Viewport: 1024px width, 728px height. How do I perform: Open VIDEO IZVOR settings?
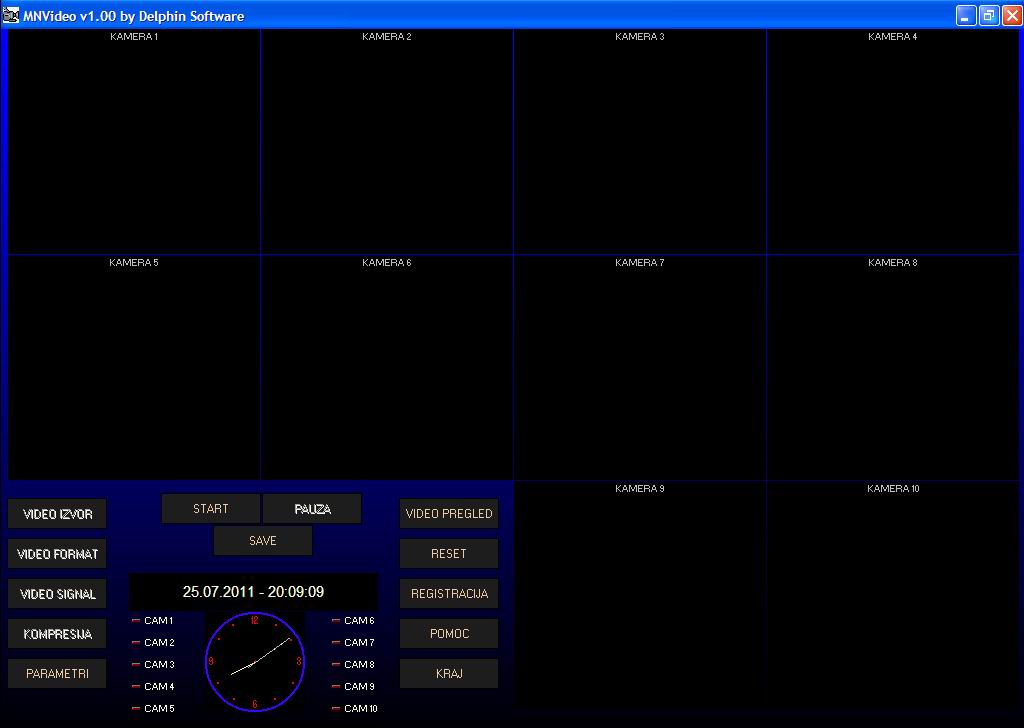tap(57, 514)
